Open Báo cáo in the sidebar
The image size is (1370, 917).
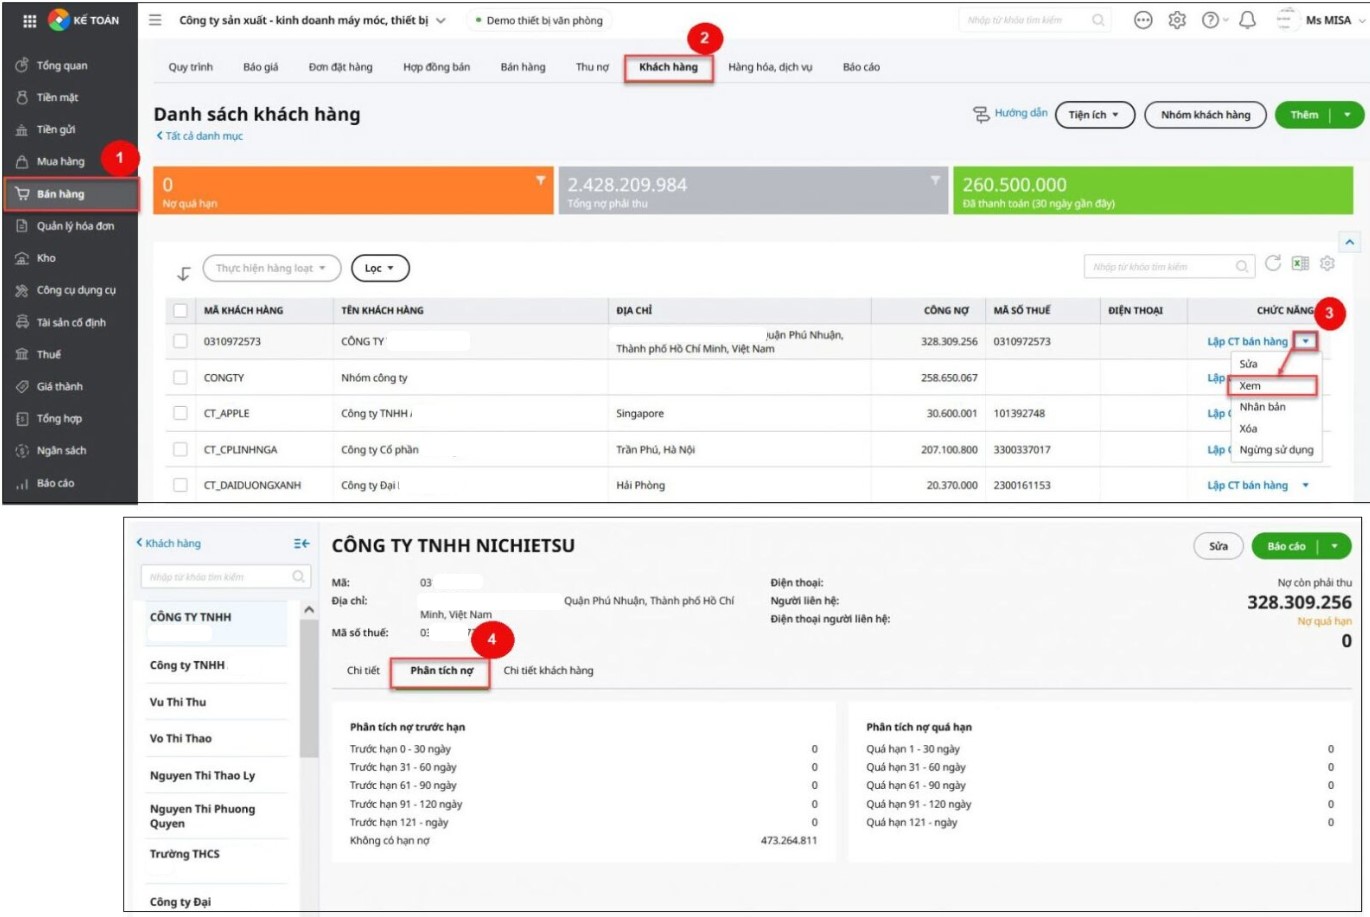pos(55,483)
